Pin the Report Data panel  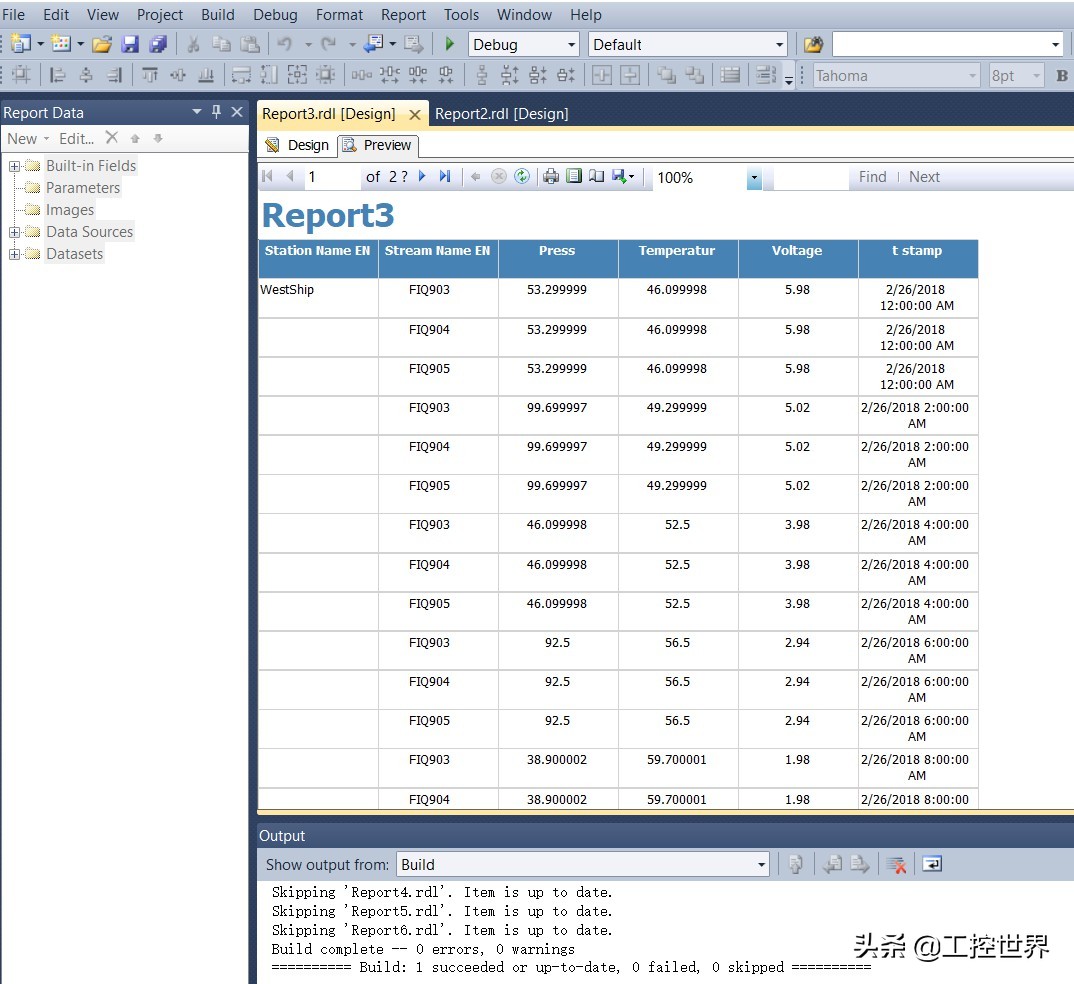216,112
